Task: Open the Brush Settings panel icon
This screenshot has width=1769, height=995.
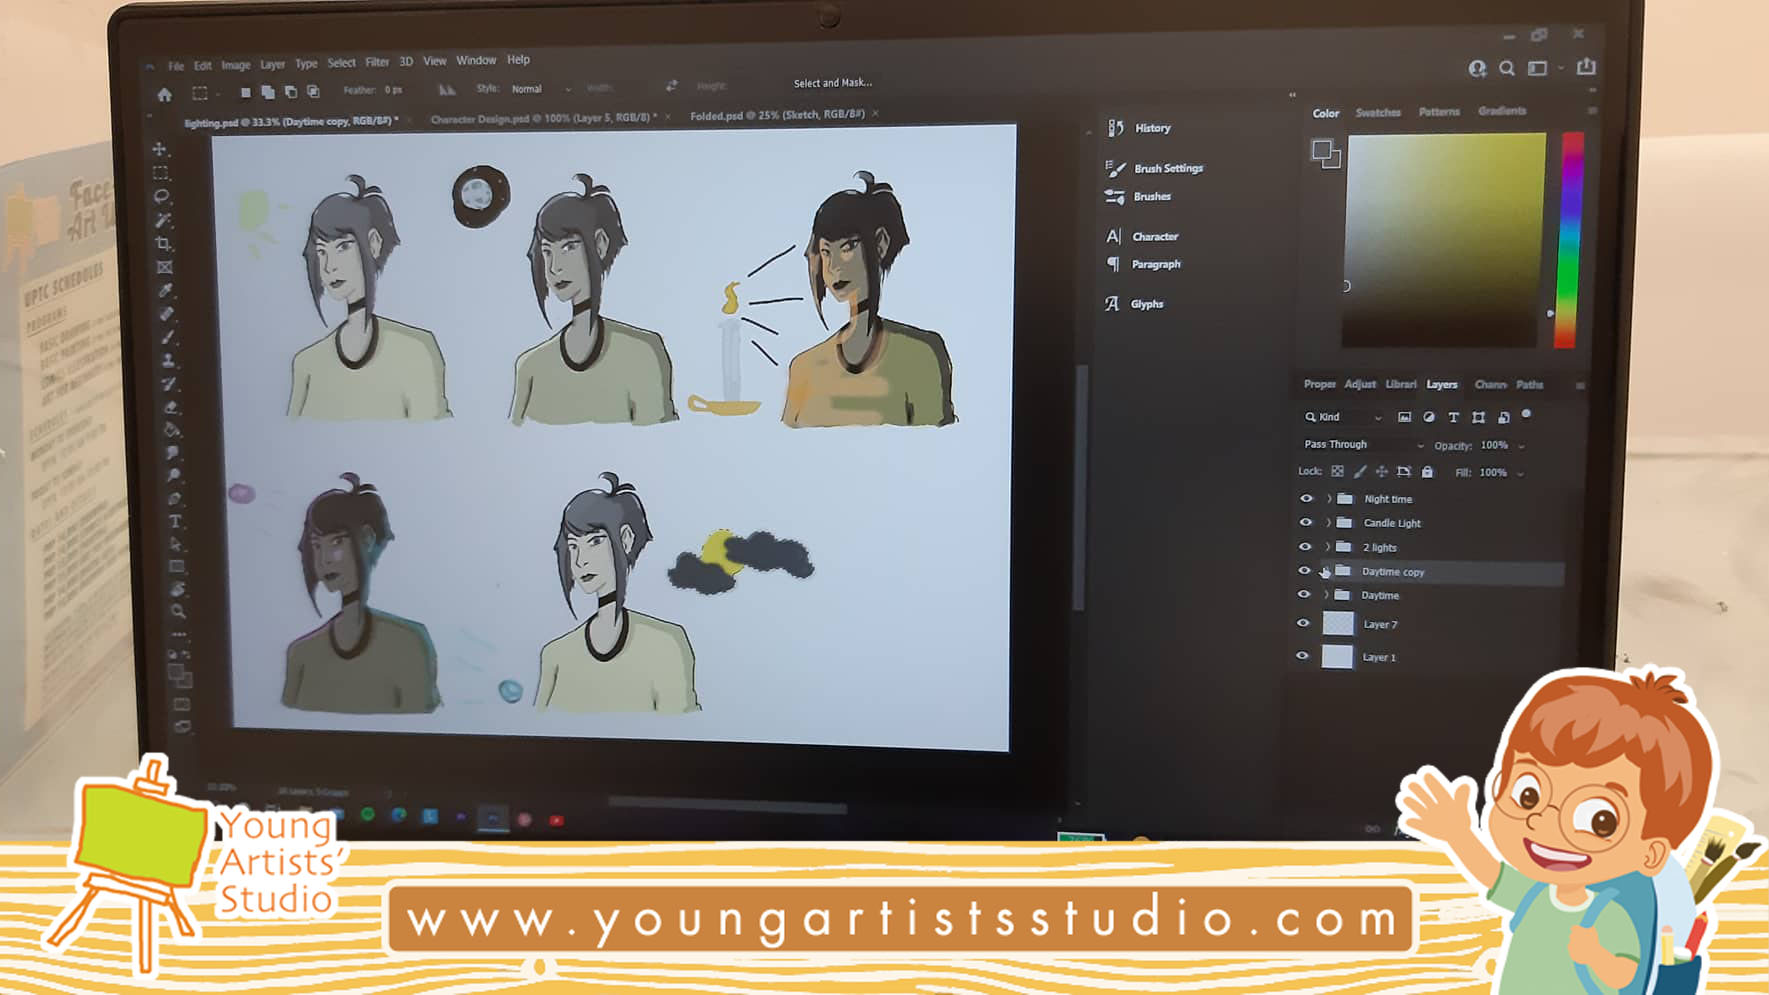Action: click(x=1116, y=168)
